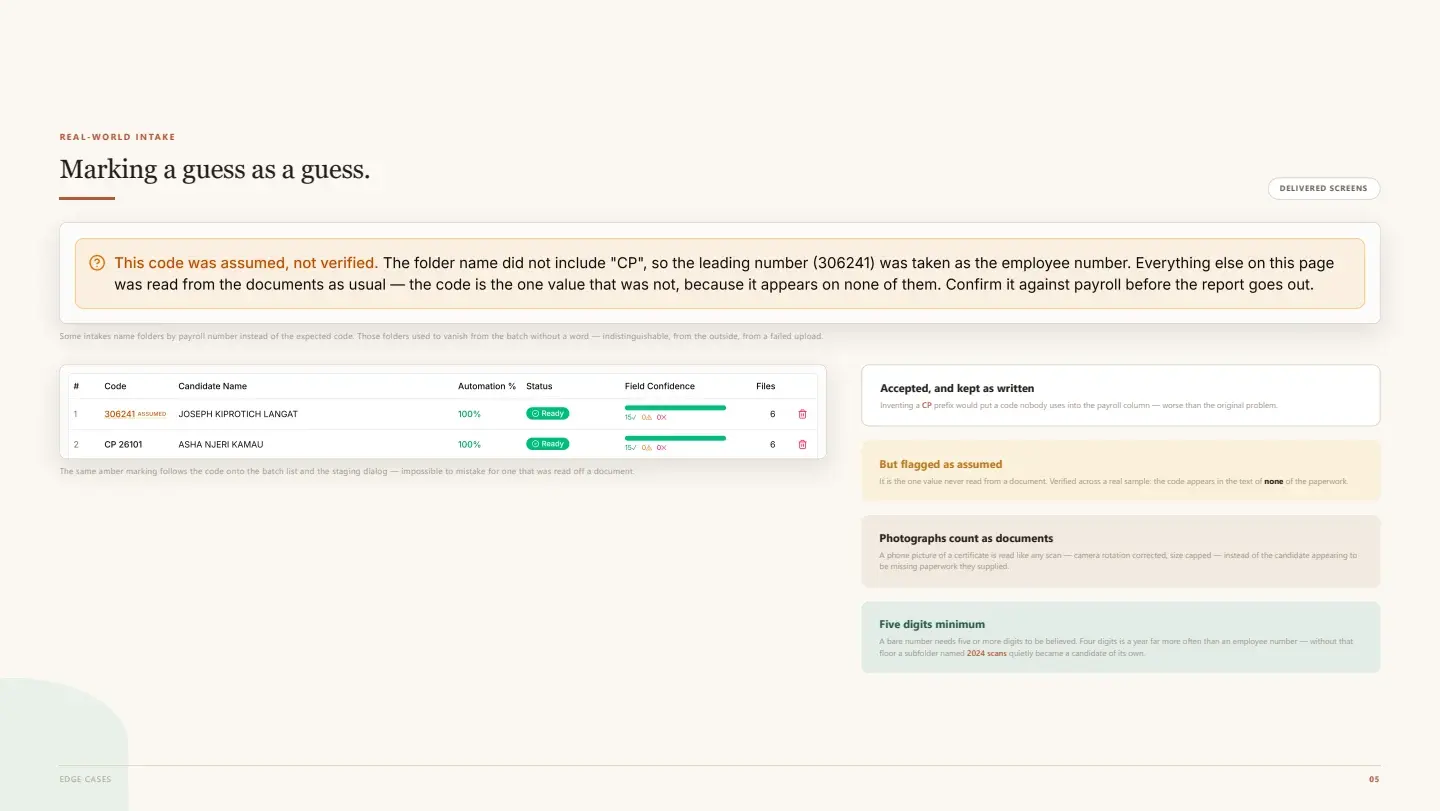Select candidate name ASHA NJERI KAMAU
The image size is (1440, 811).
[x=221, y=444]
